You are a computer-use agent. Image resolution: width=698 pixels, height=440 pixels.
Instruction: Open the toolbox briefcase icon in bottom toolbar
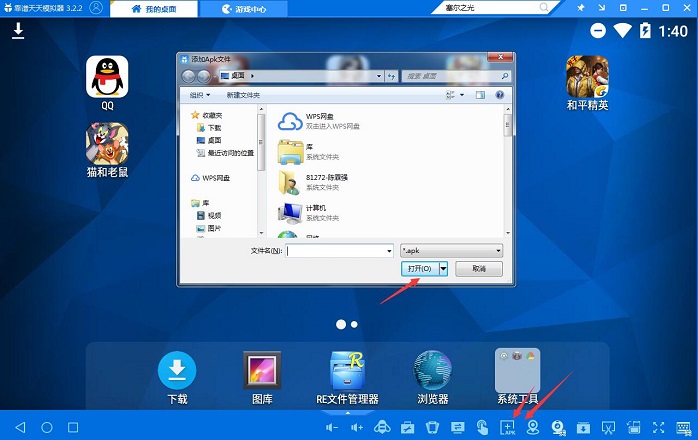tap(407, 428)
